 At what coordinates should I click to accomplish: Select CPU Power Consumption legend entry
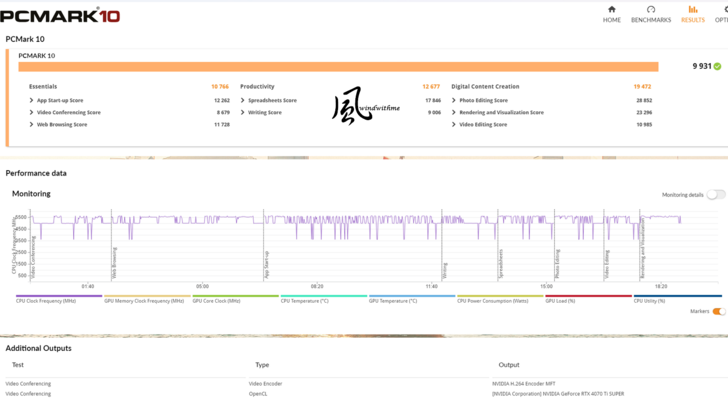(x=490, y=300)
